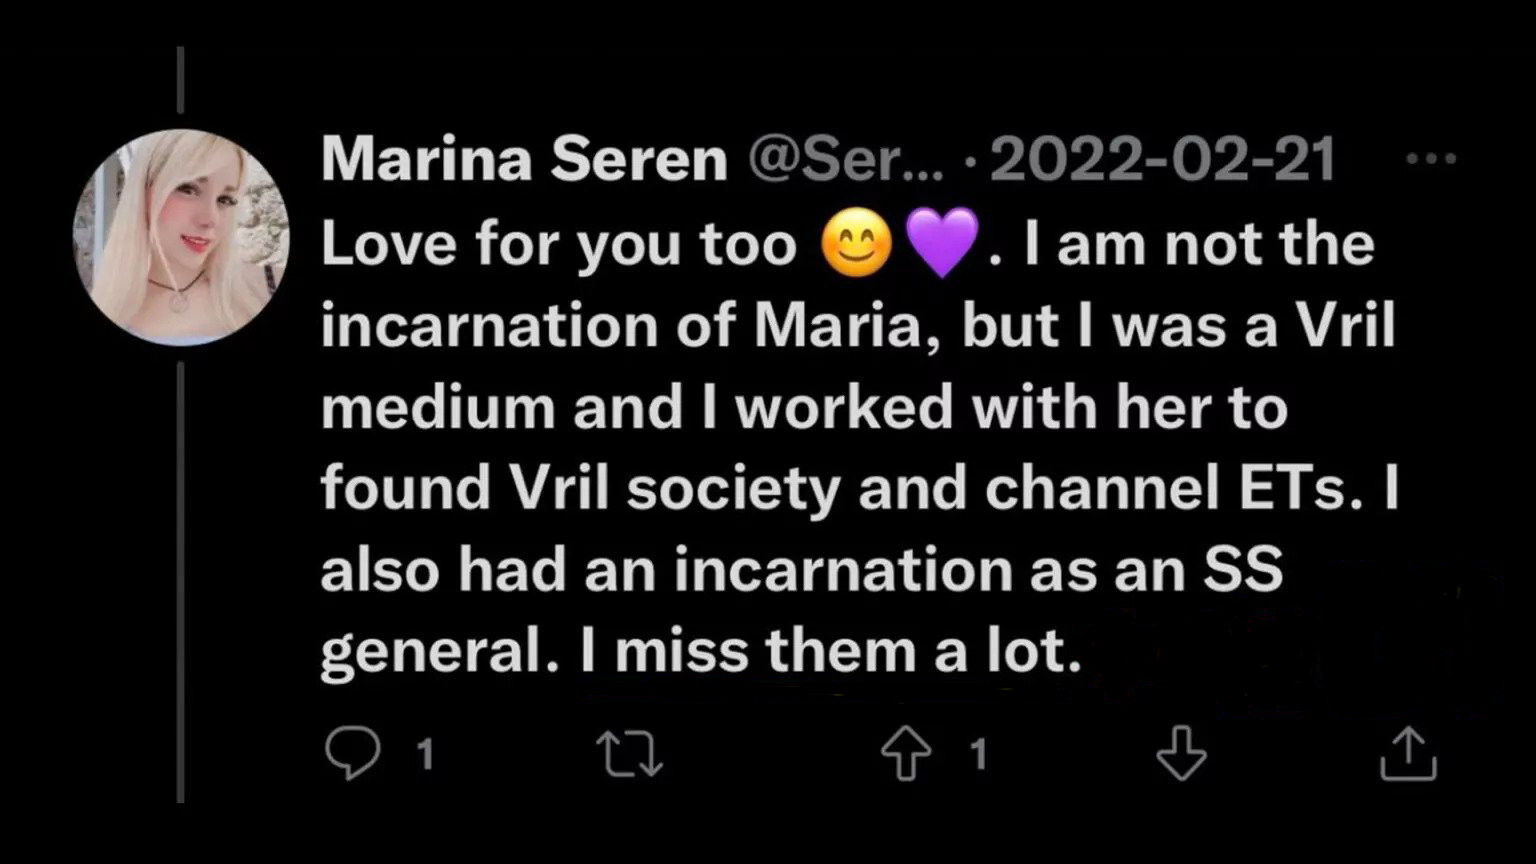Click the truncated @Ser... handle

(x=845, y=160)
